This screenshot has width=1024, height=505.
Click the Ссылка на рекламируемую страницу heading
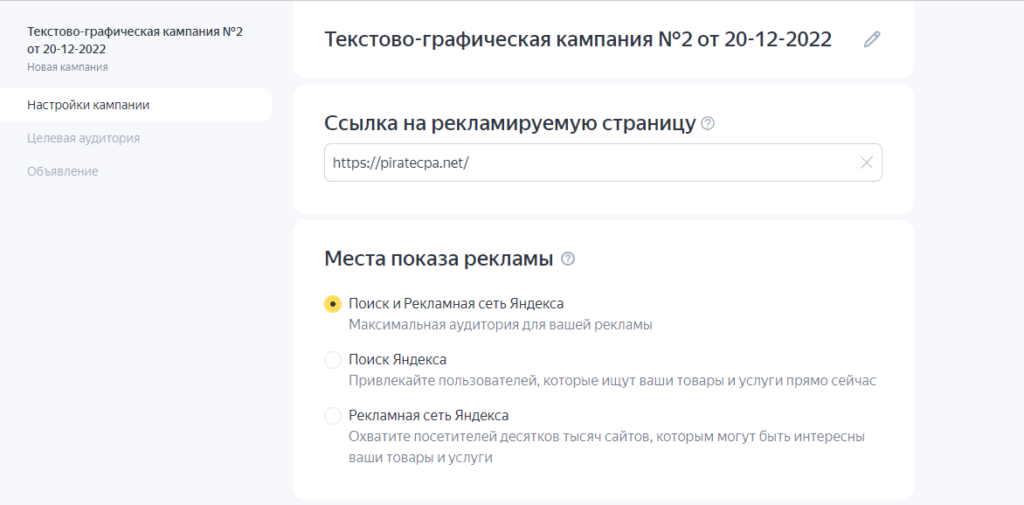point(510,123)
